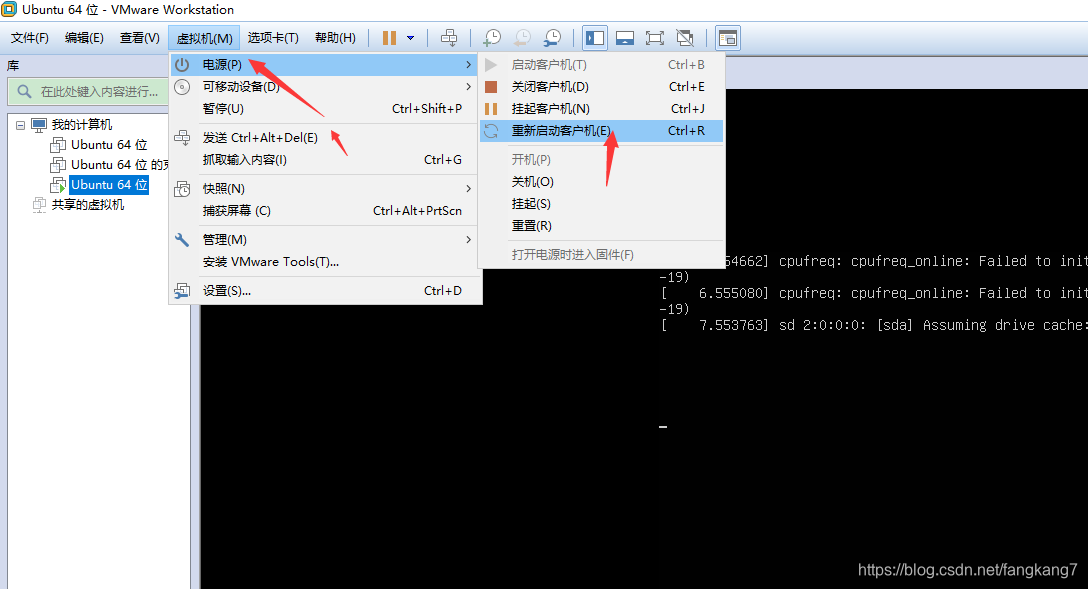Click the VMware Workstation title bar icon

pos(8,9)
